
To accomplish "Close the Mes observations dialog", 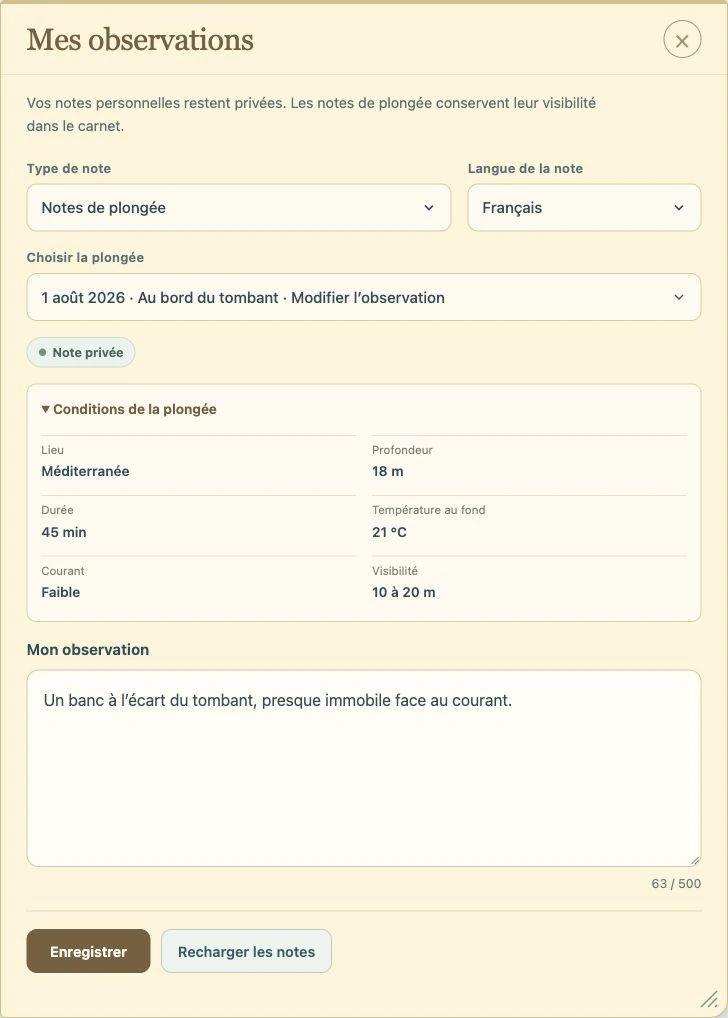I will tap(682, 40).
